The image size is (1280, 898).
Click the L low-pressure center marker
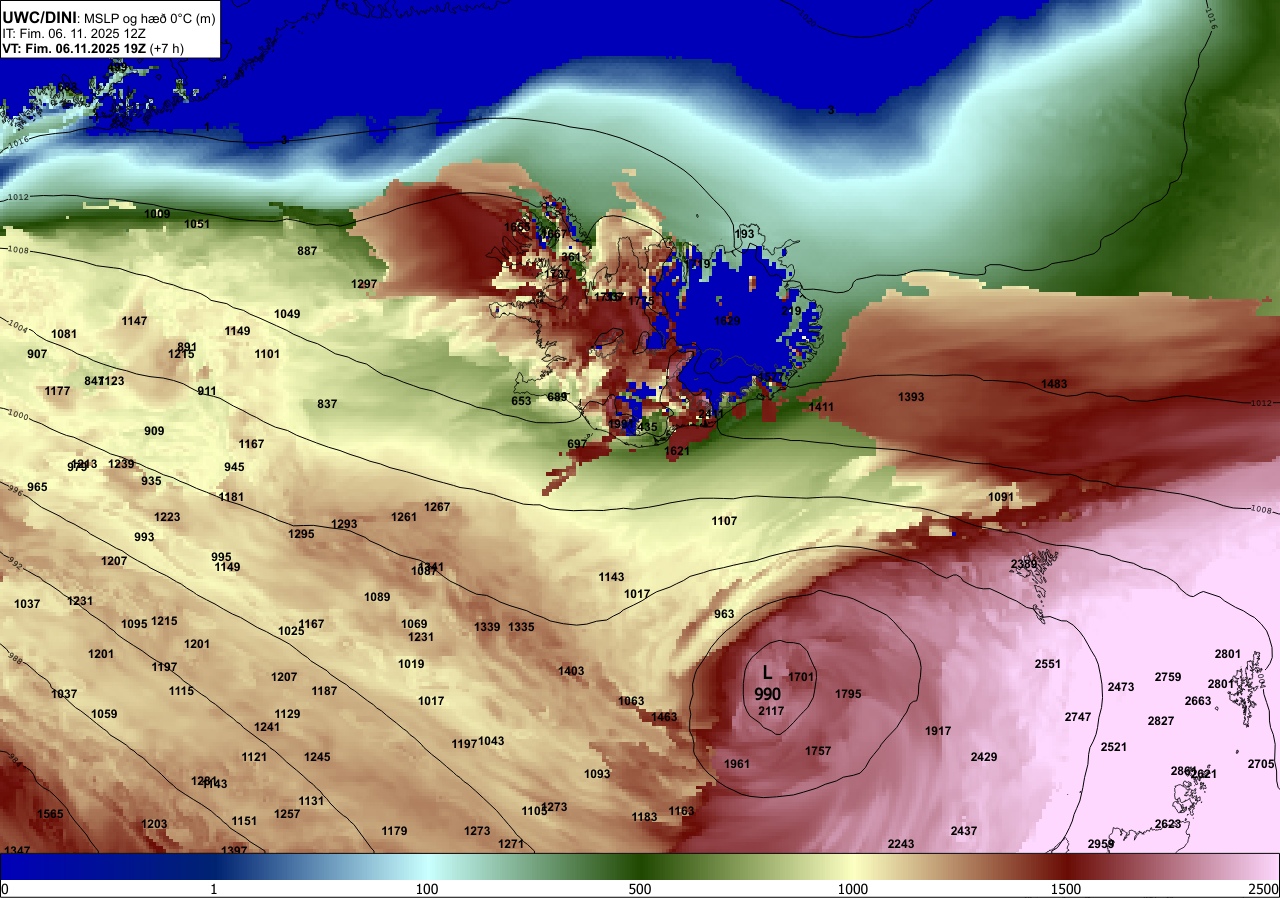(x=767, y=673)
